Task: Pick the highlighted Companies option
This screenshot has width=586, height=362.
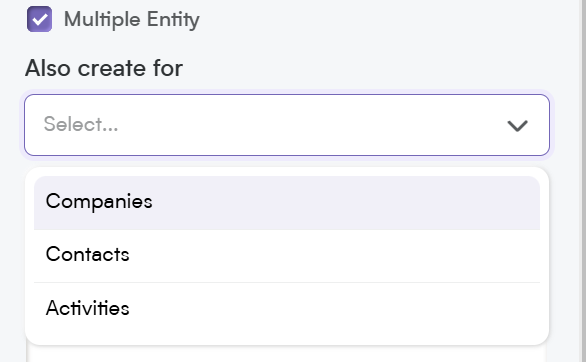Action: coord(287,202)
